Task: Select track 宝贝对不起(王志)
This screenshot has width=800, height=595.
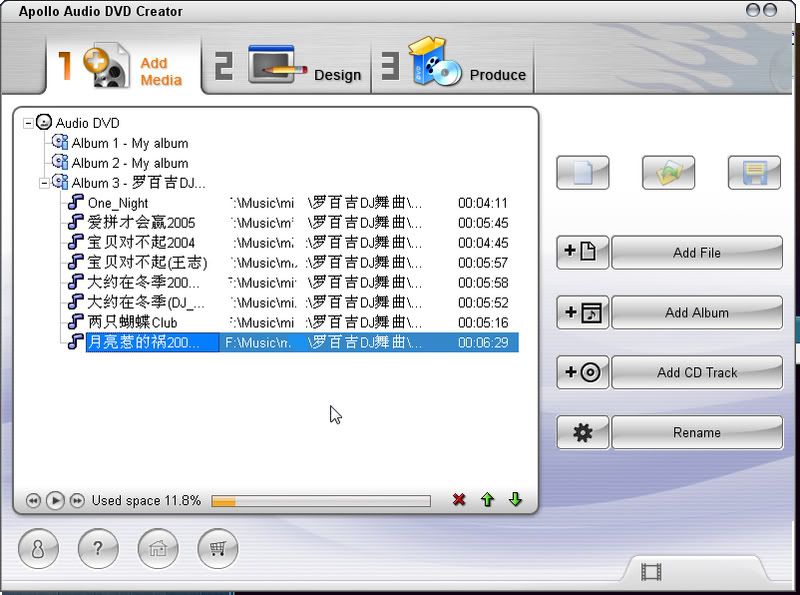Action: [x=147, y=262]
